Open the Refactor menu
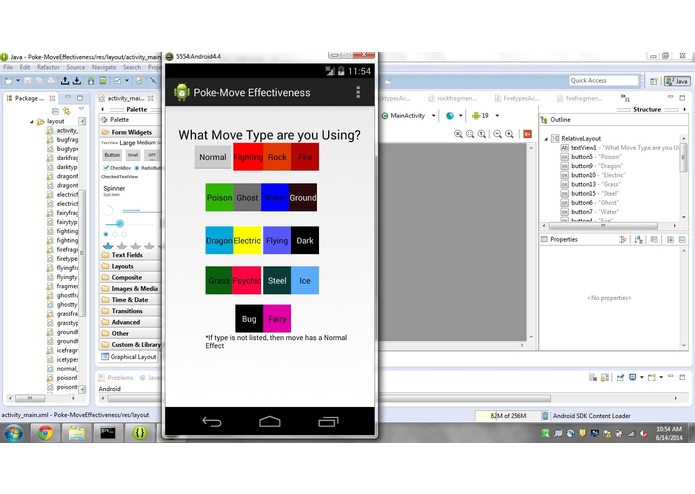Image resolution: width=695 pixels, height=494 pixels. click(x=48, y=67)
